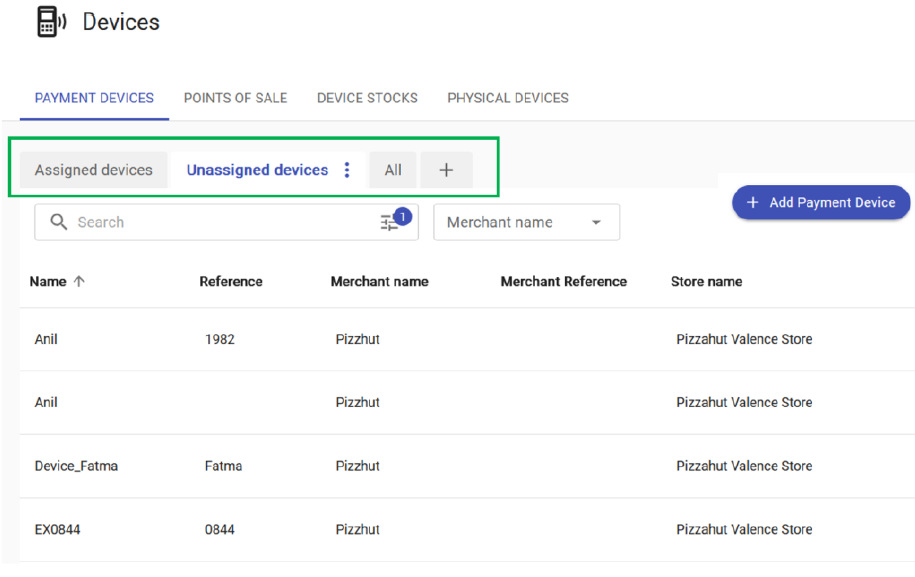915x577 pixels.
Task: Sort by the Store name column header
Action: (706, 282)
